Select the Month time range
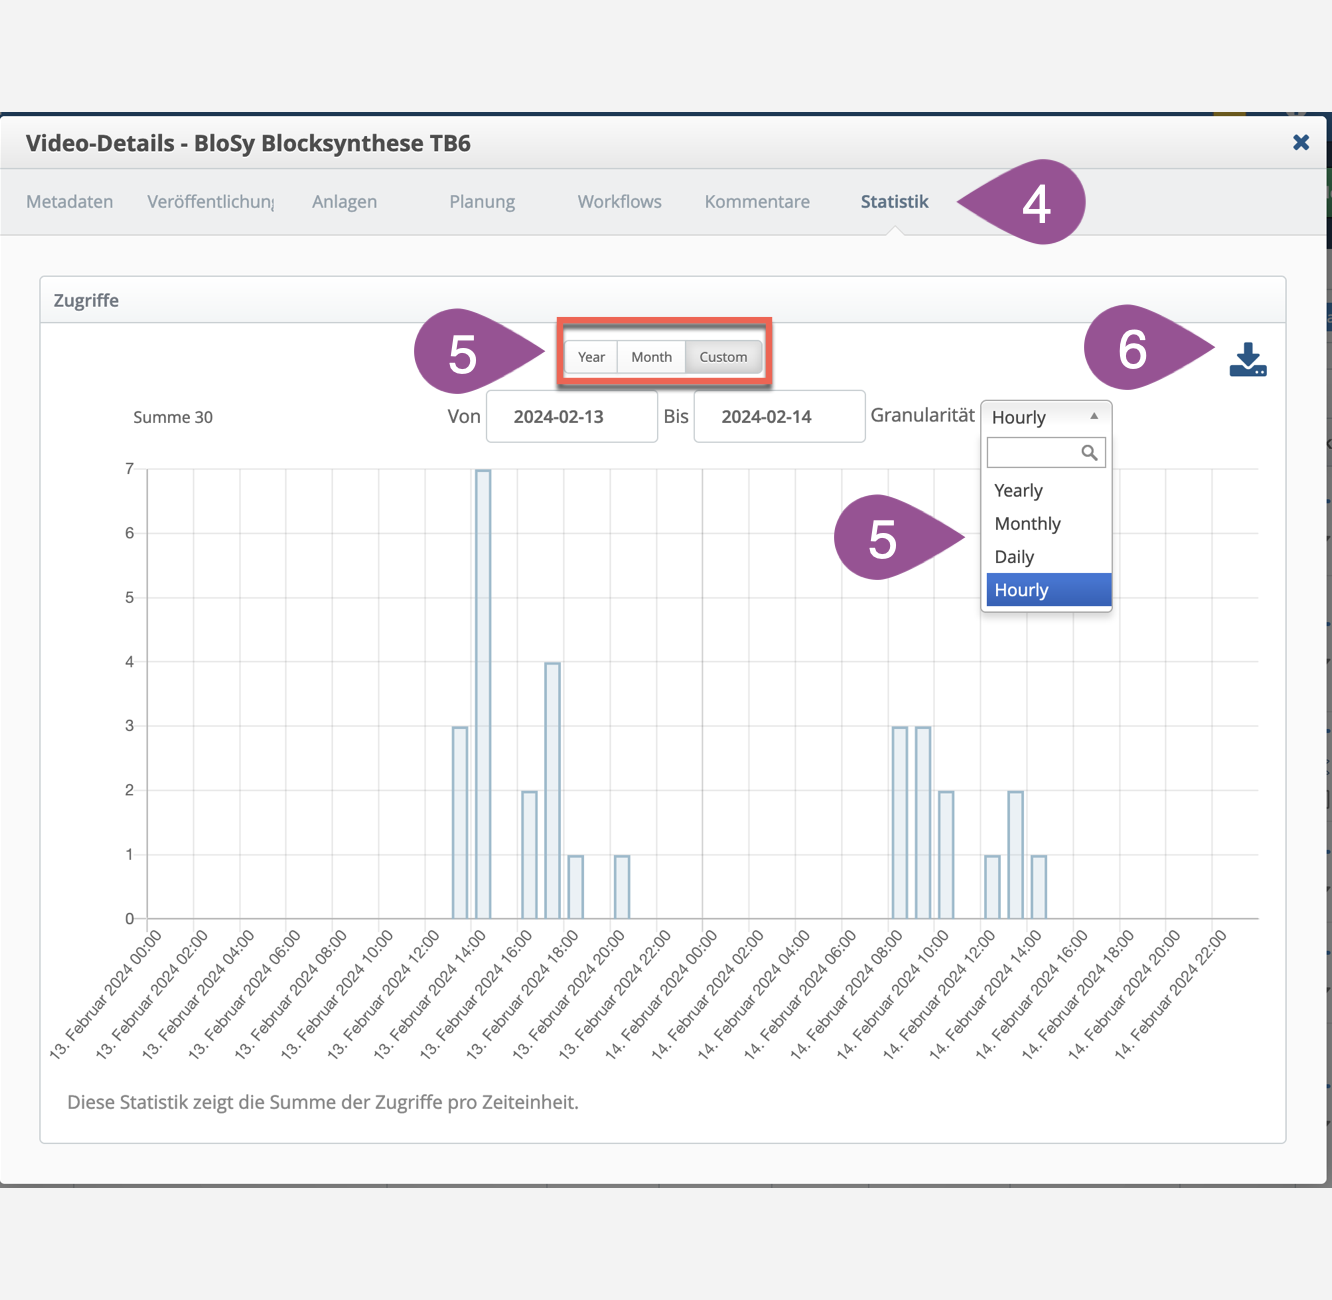The height and width of the screenshot is (1300, 1332). coord(651,357)
